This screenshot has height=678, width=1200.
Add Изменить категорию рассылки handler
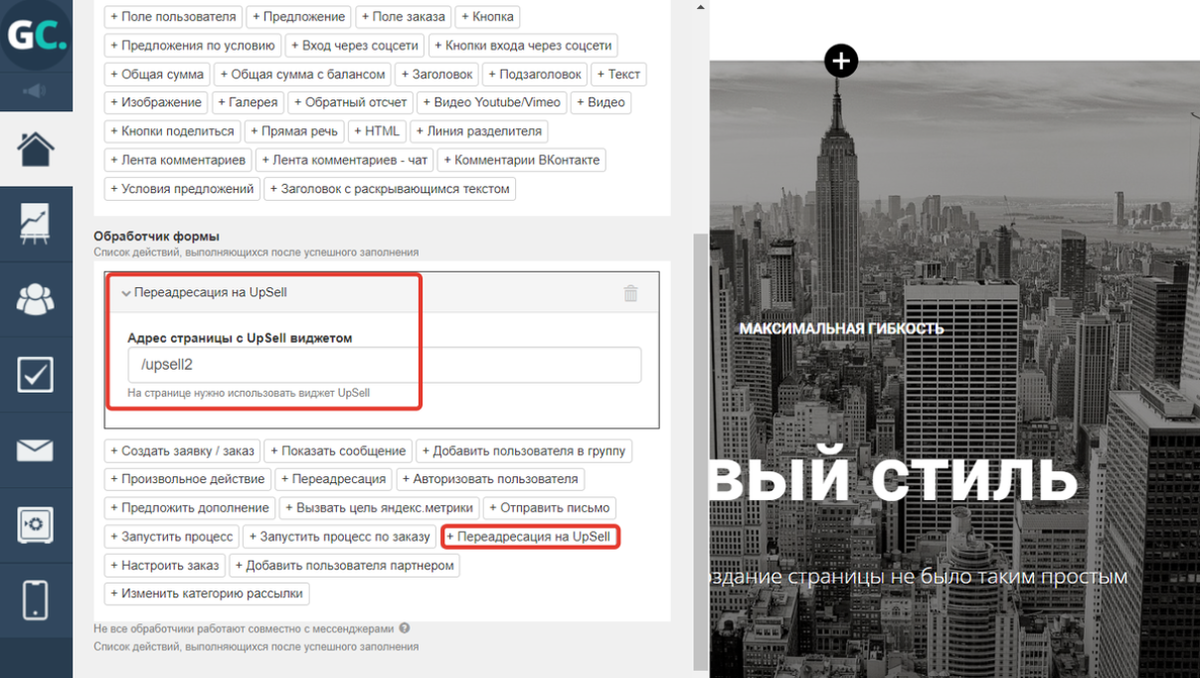point(207,594)
